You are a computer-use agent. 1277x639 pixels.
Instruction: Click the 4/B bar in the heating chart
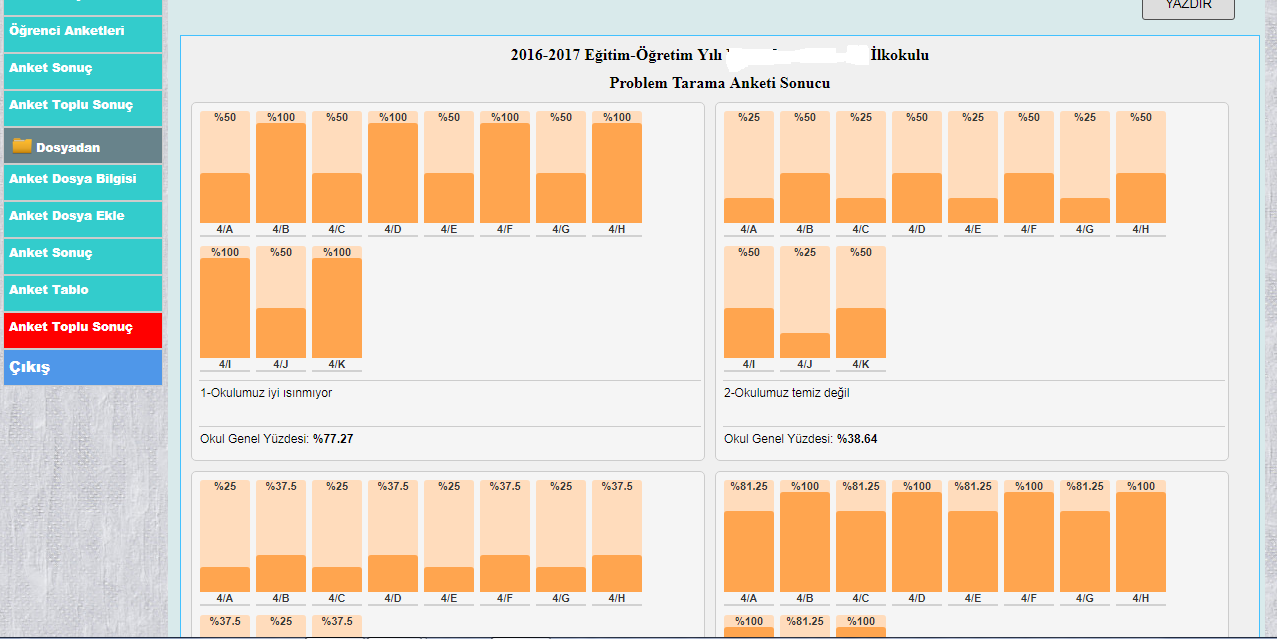click(281, 172)
